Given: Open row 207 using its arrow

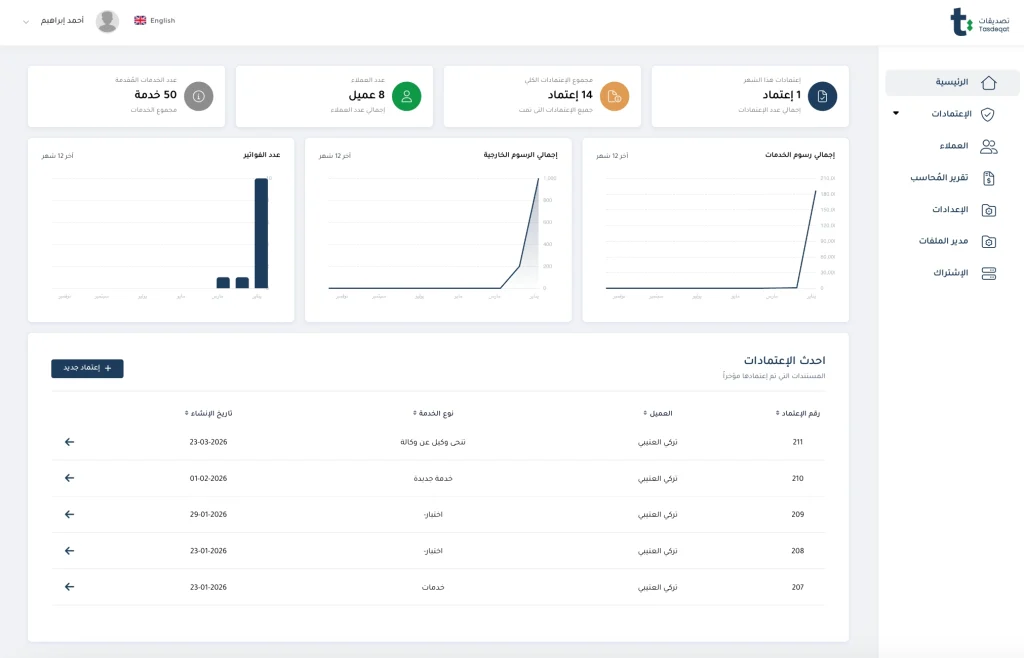Looking at the screenshot, I should [69, 587].
